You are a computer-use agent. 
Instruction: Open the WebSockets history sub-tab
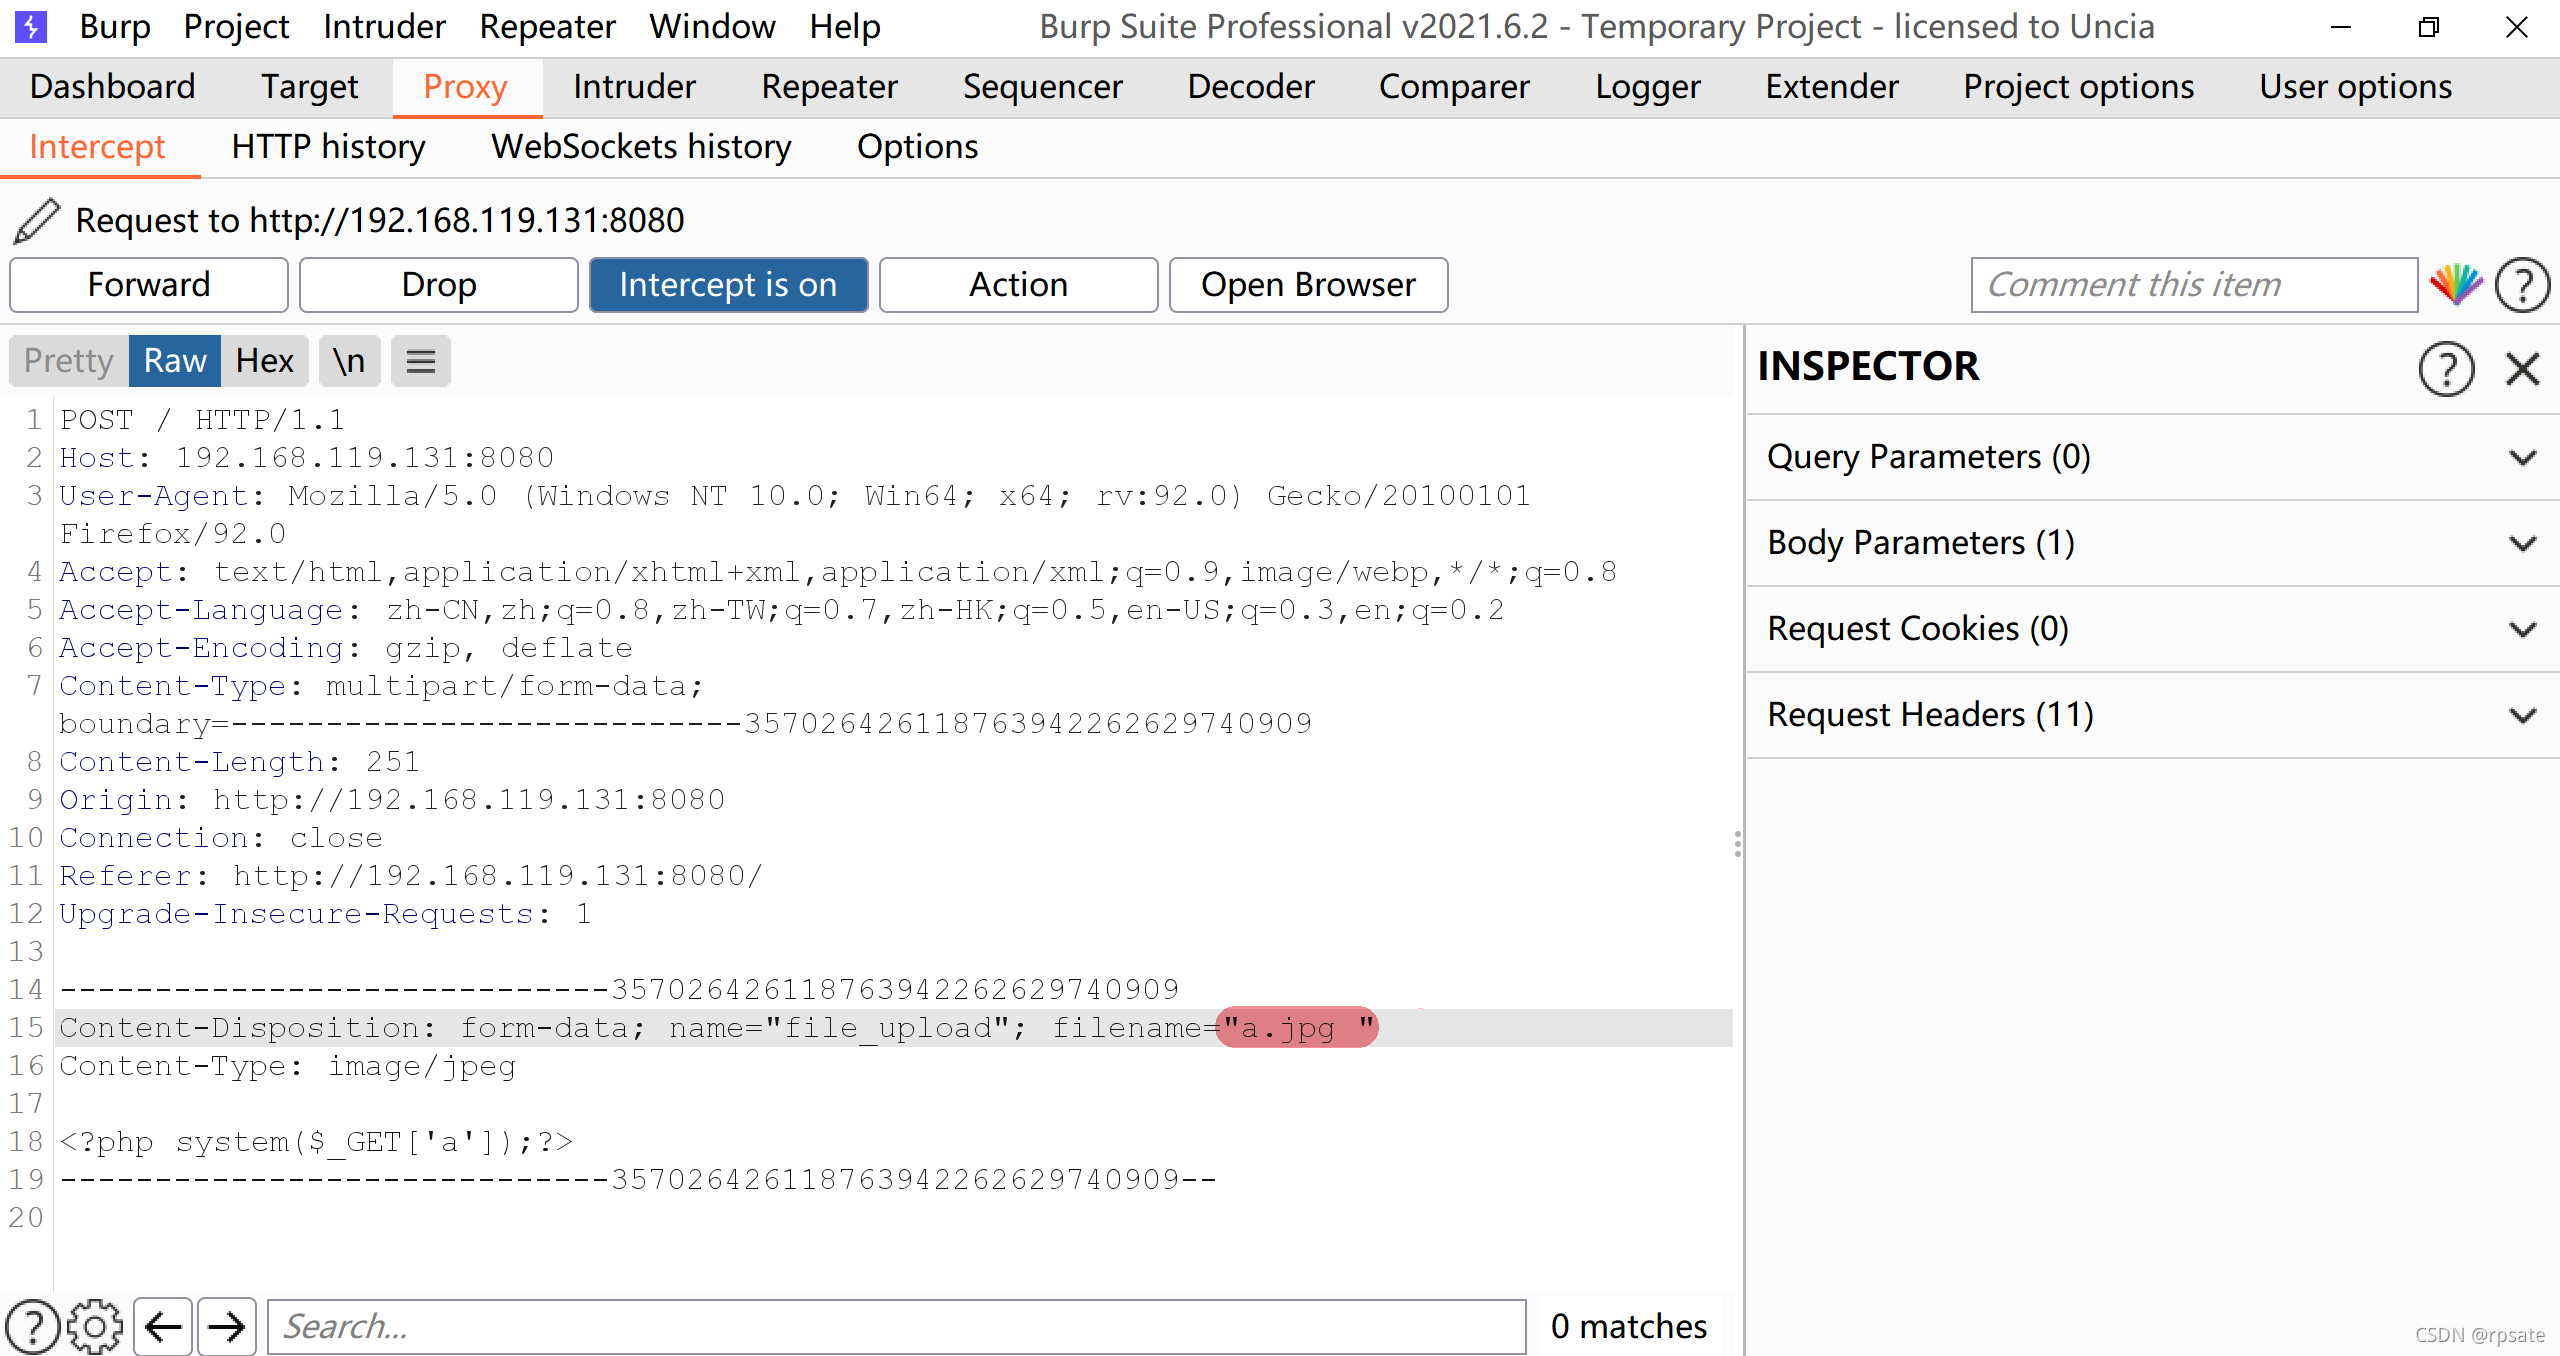click(x=642, y=147)
